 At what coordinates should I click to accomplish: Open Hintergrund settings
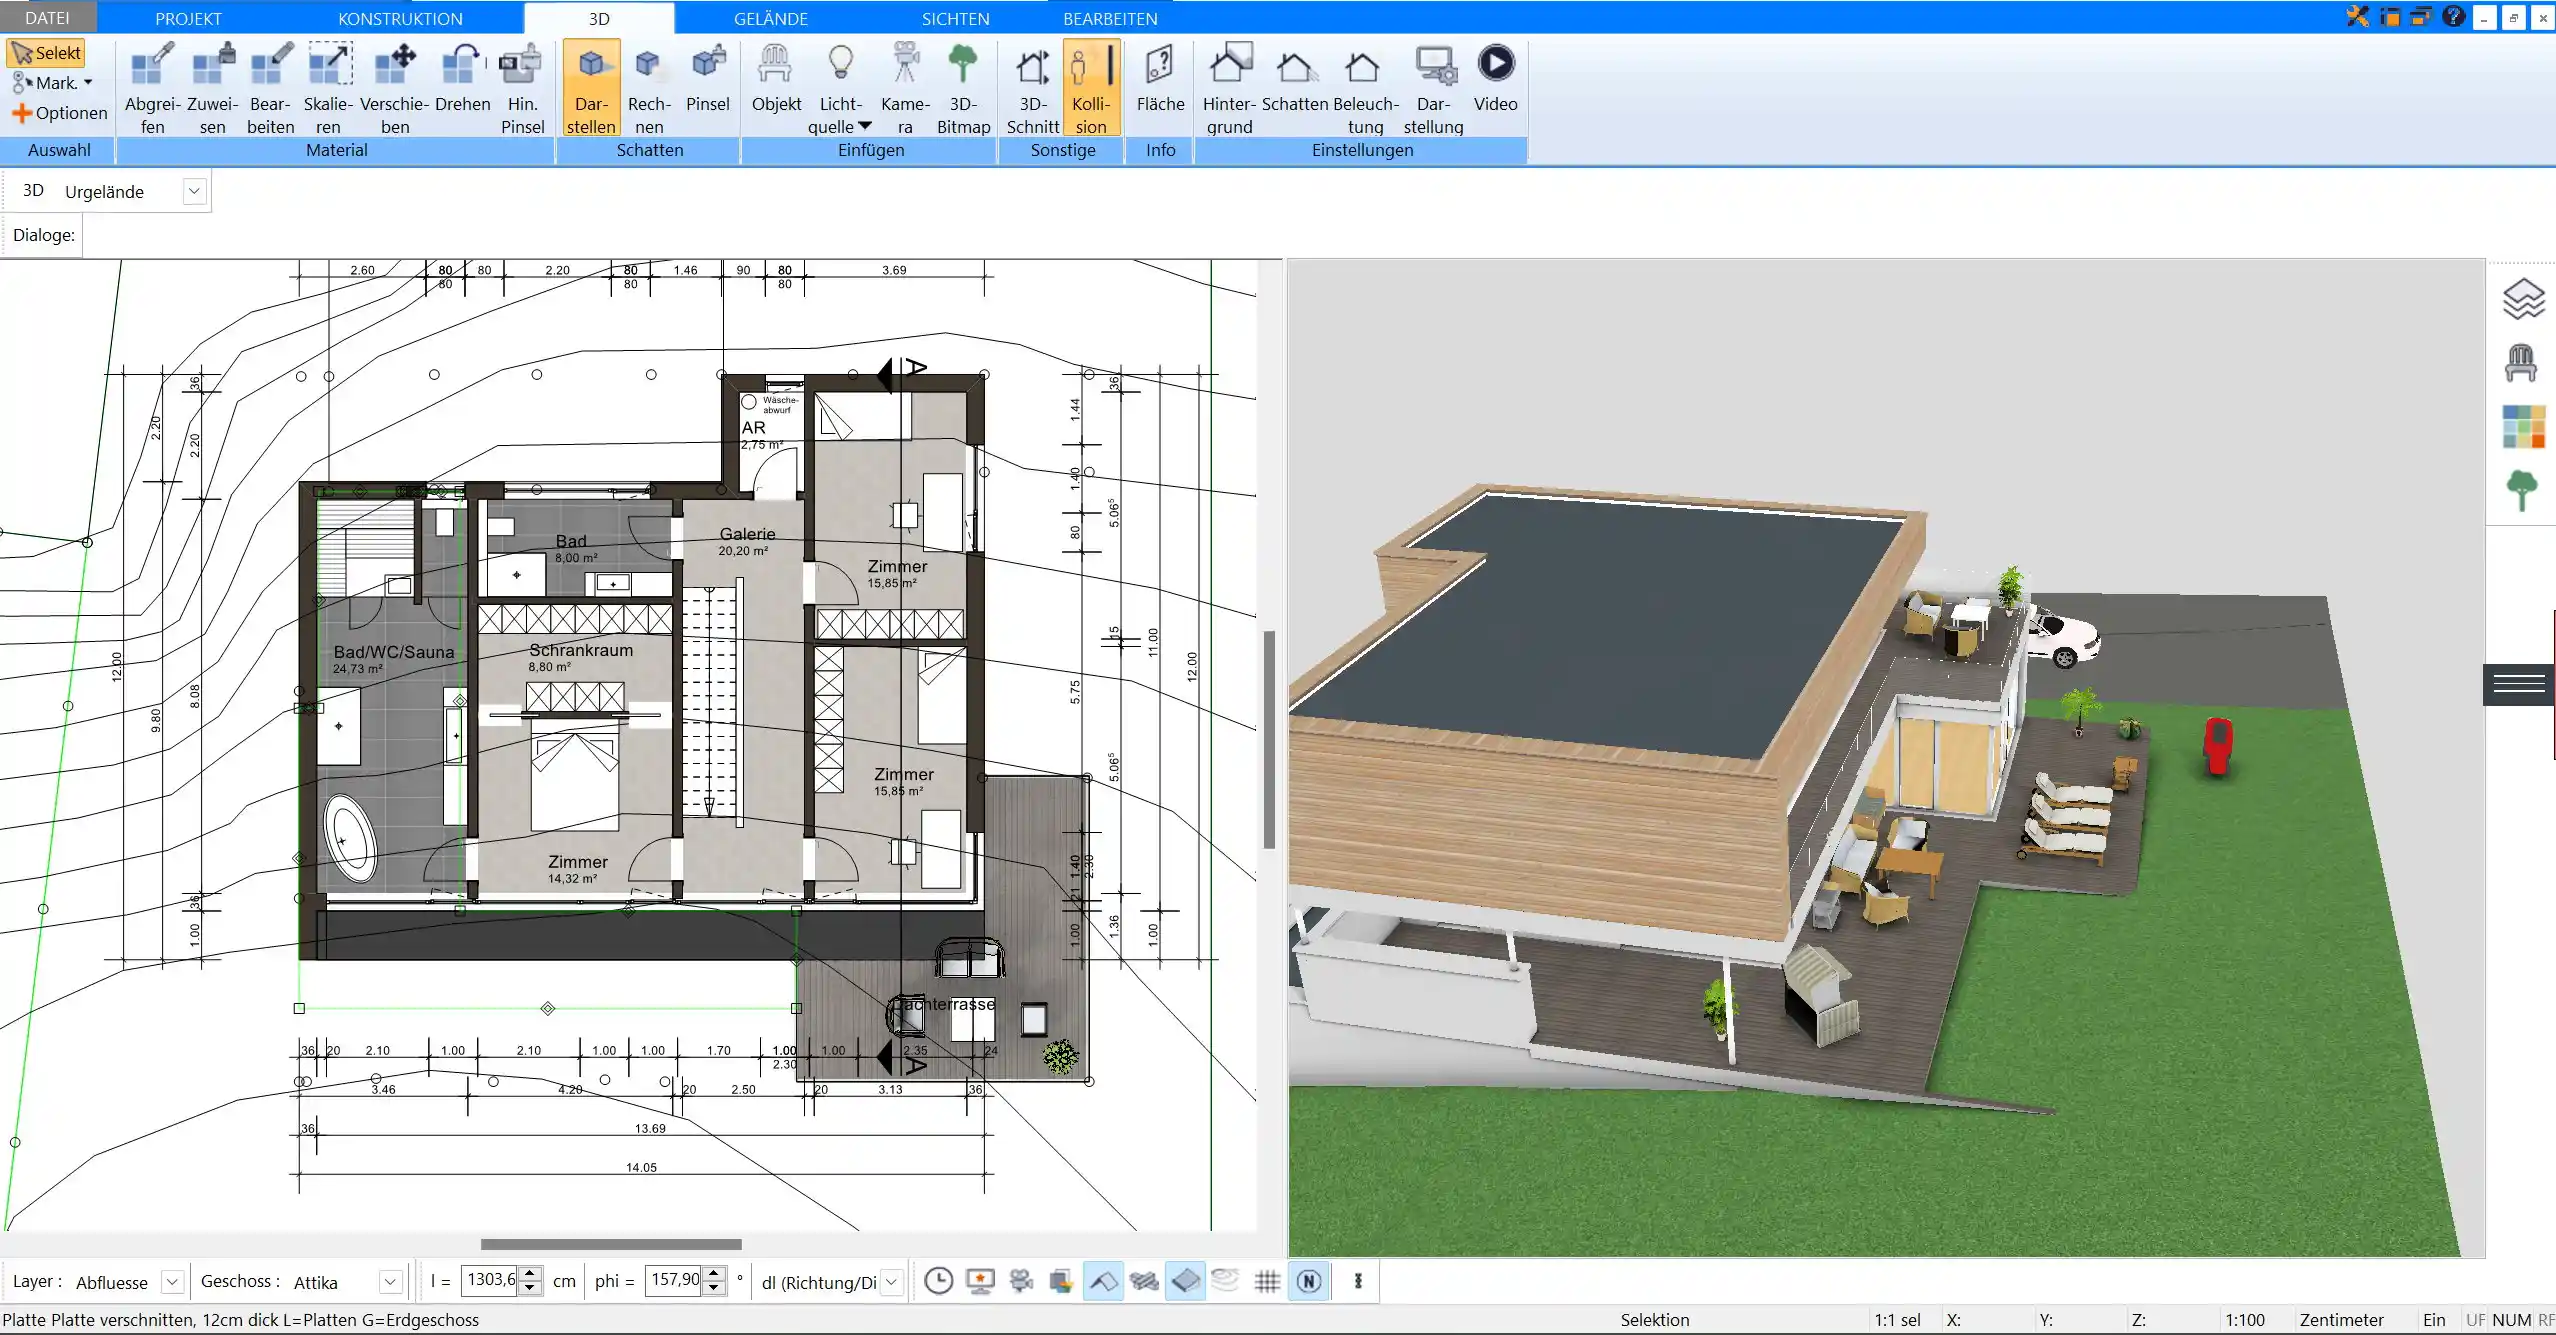[1229, 88]
